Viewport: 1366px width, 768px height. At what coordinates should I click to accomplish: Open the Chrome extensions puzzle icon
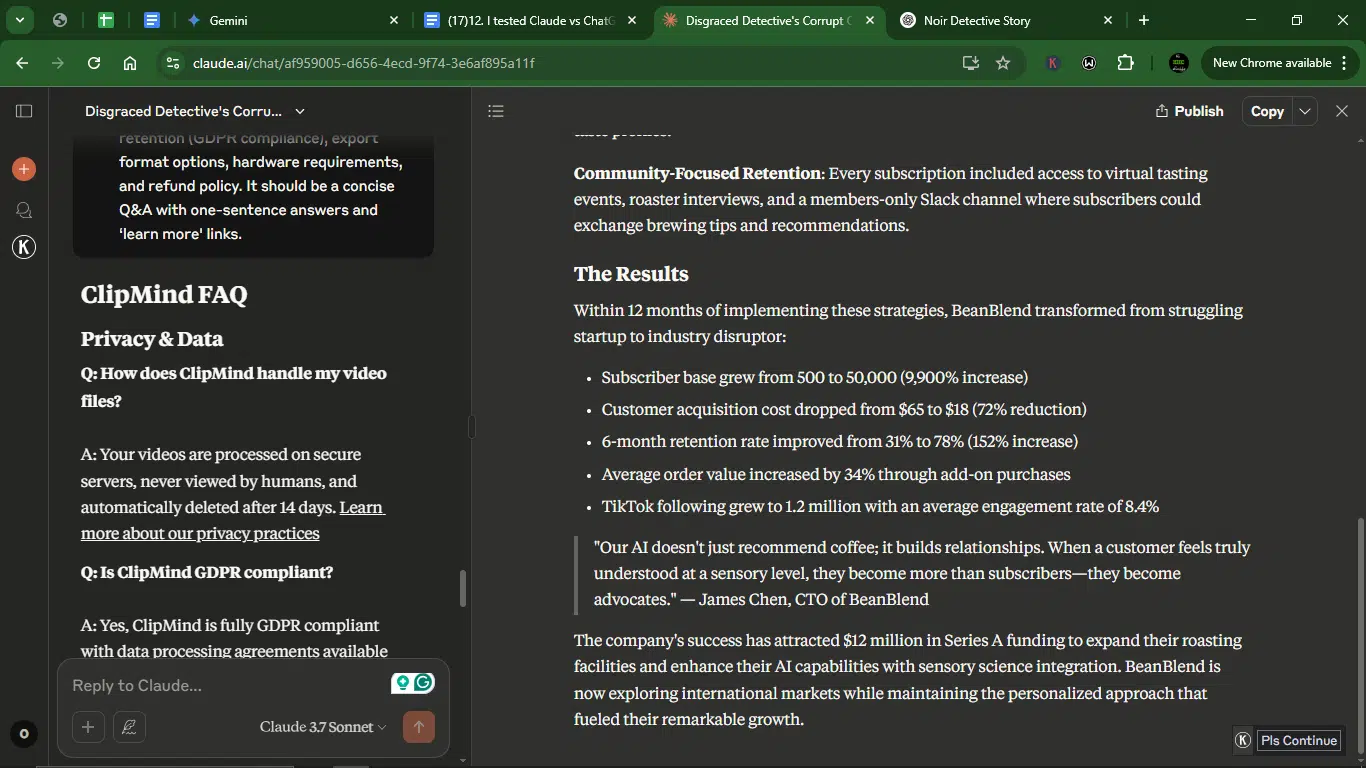[1126, 63]
